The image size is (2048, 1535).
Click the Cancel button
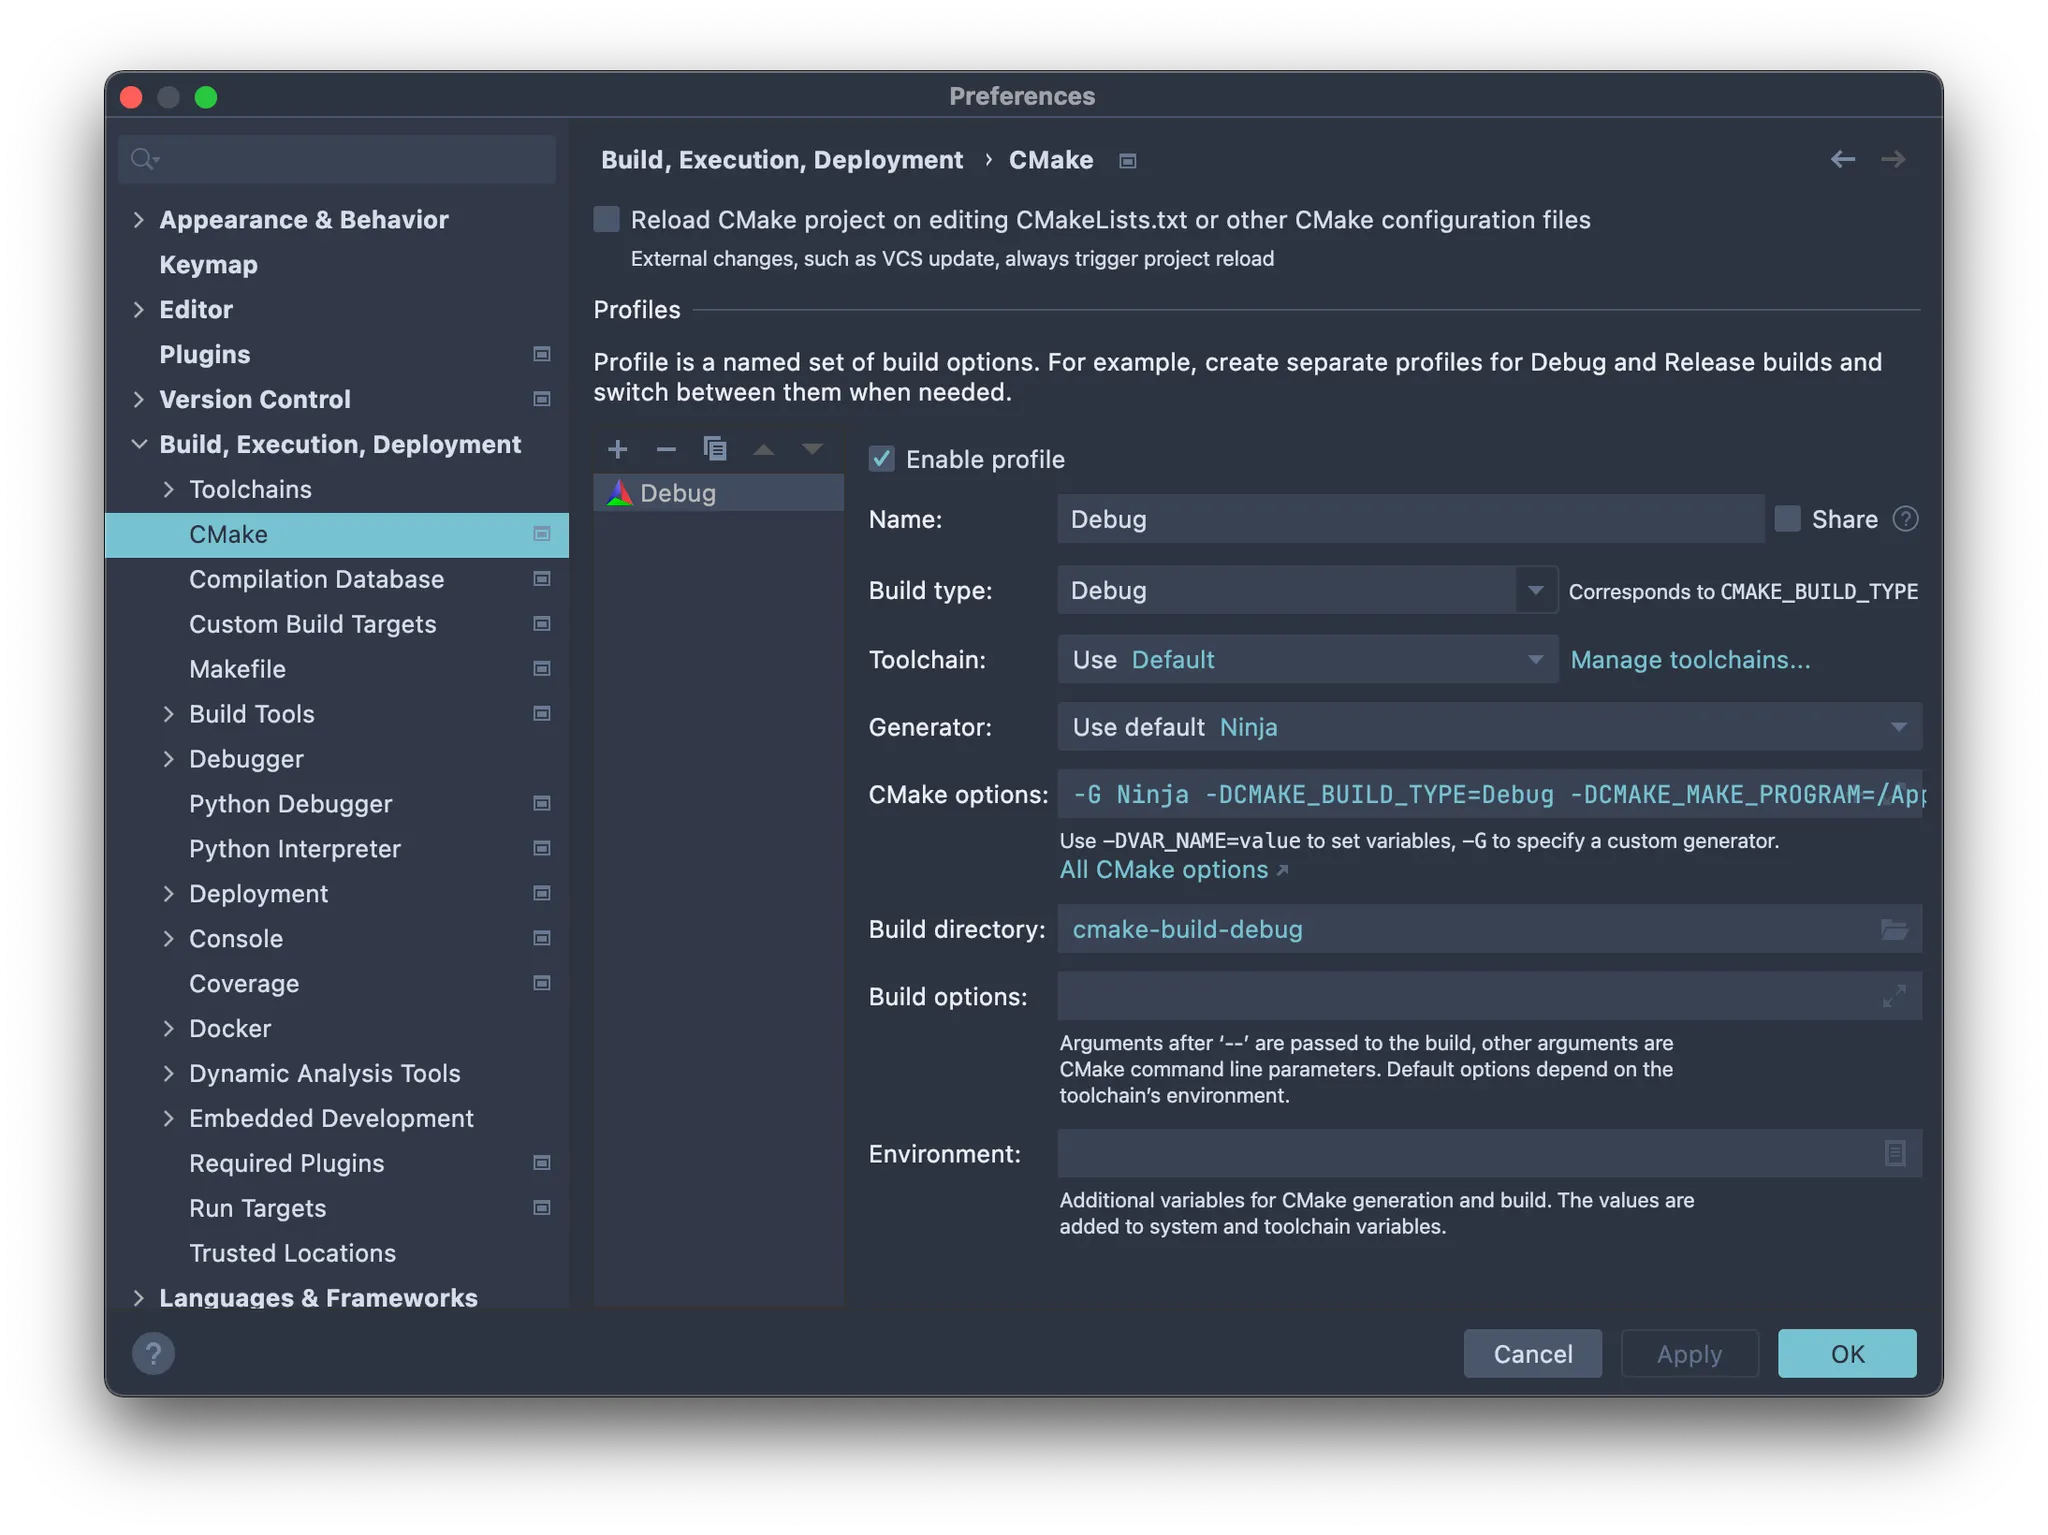click(x=1532, y=1354)
